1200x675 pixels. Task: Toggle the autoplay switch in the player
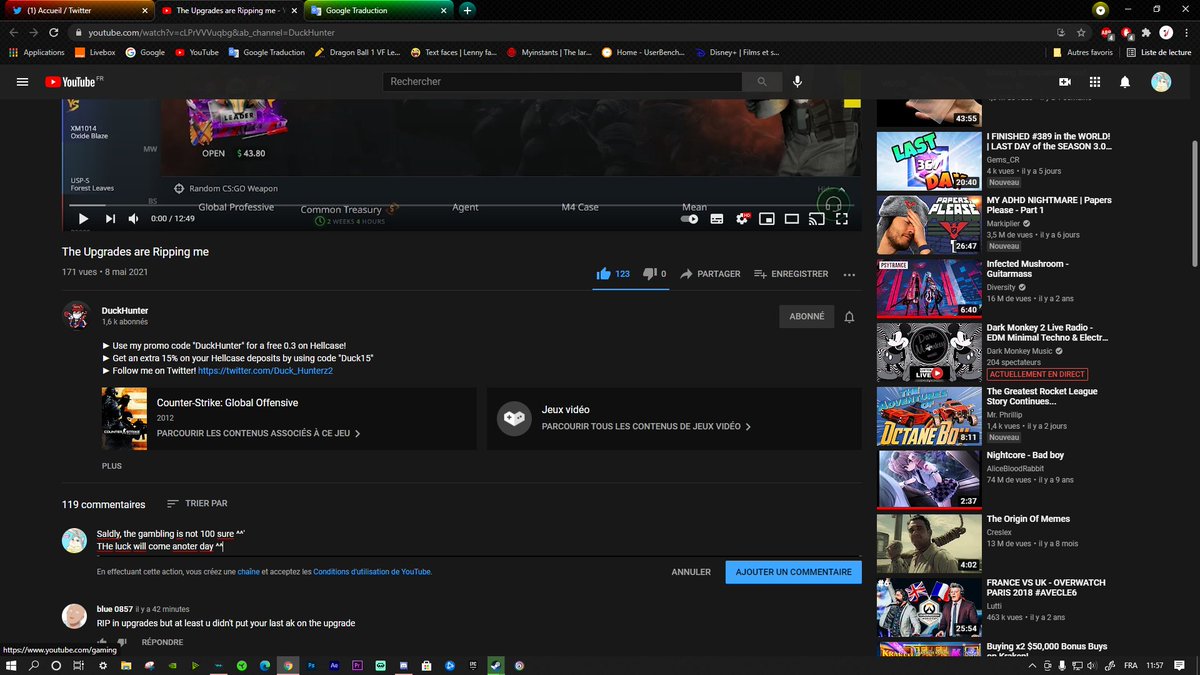tap(690, 218)
